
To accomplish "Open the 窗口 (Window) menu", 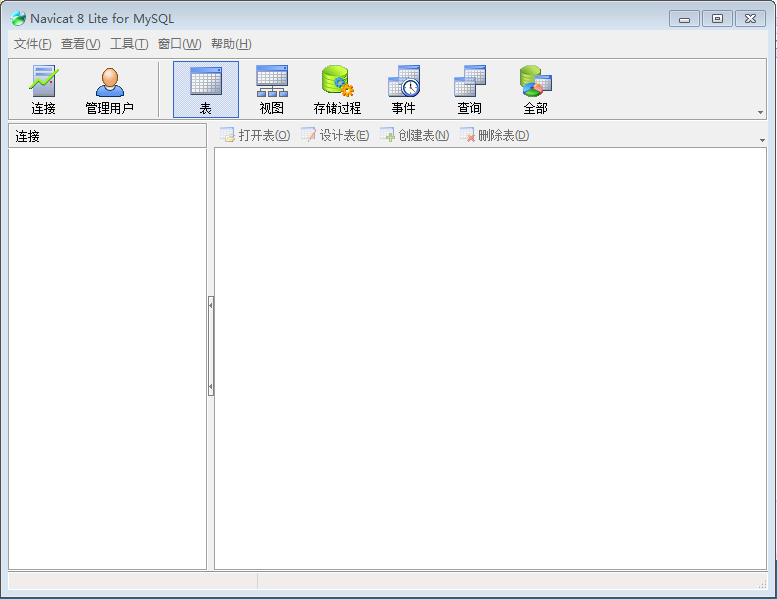I will pos(179,44).
